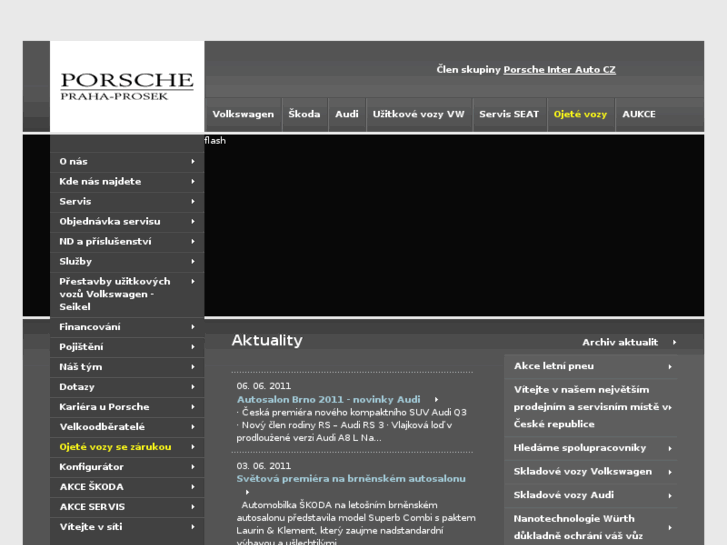Open Vítejte v našem největším prodejním link
The width and height of the screenshot is (727, 545).
(591, 407)
